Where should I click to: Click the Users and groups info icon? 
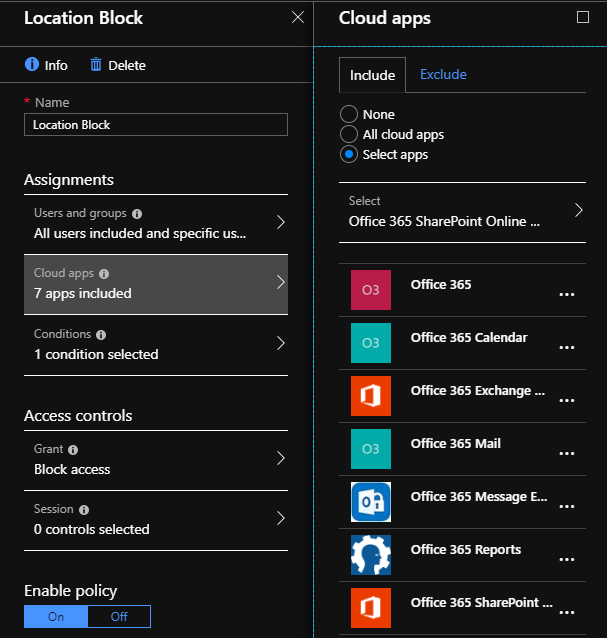coord(137,214)
